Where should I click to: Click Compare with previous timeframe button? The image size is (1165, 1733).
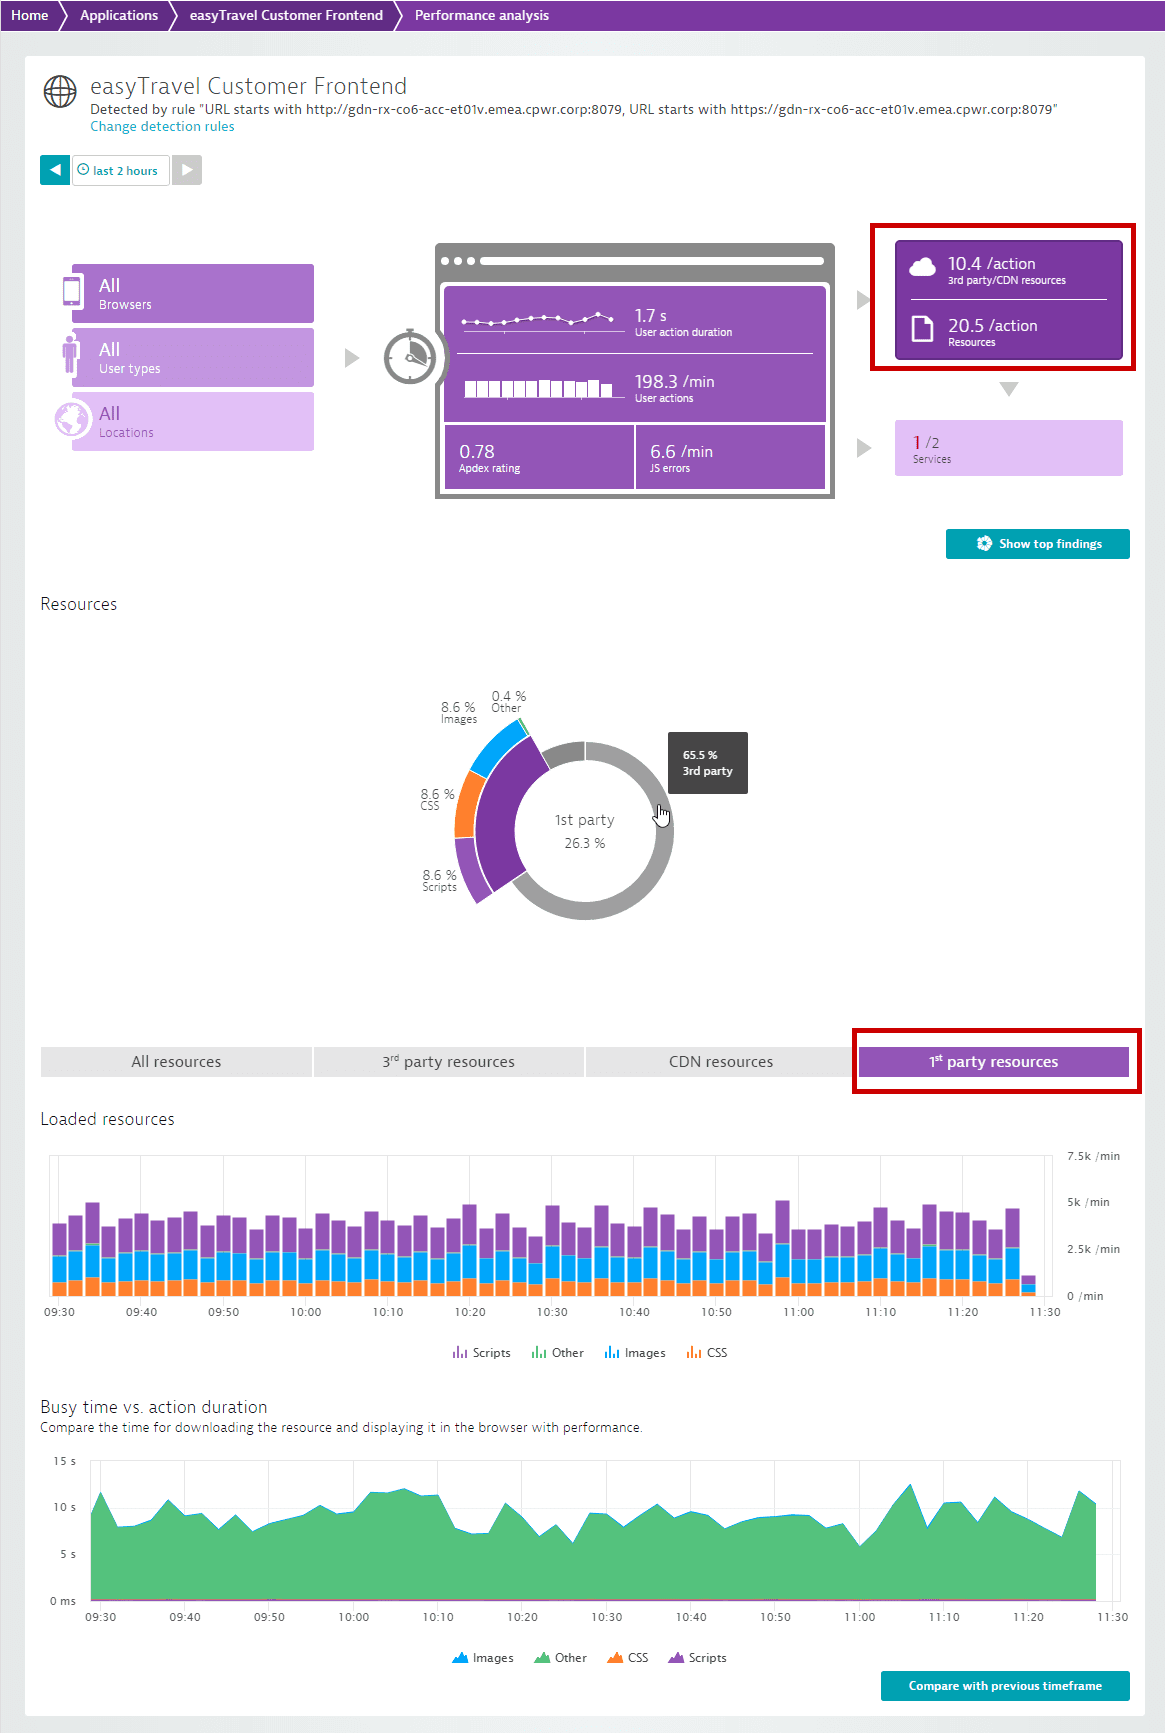(1005, 1686)
